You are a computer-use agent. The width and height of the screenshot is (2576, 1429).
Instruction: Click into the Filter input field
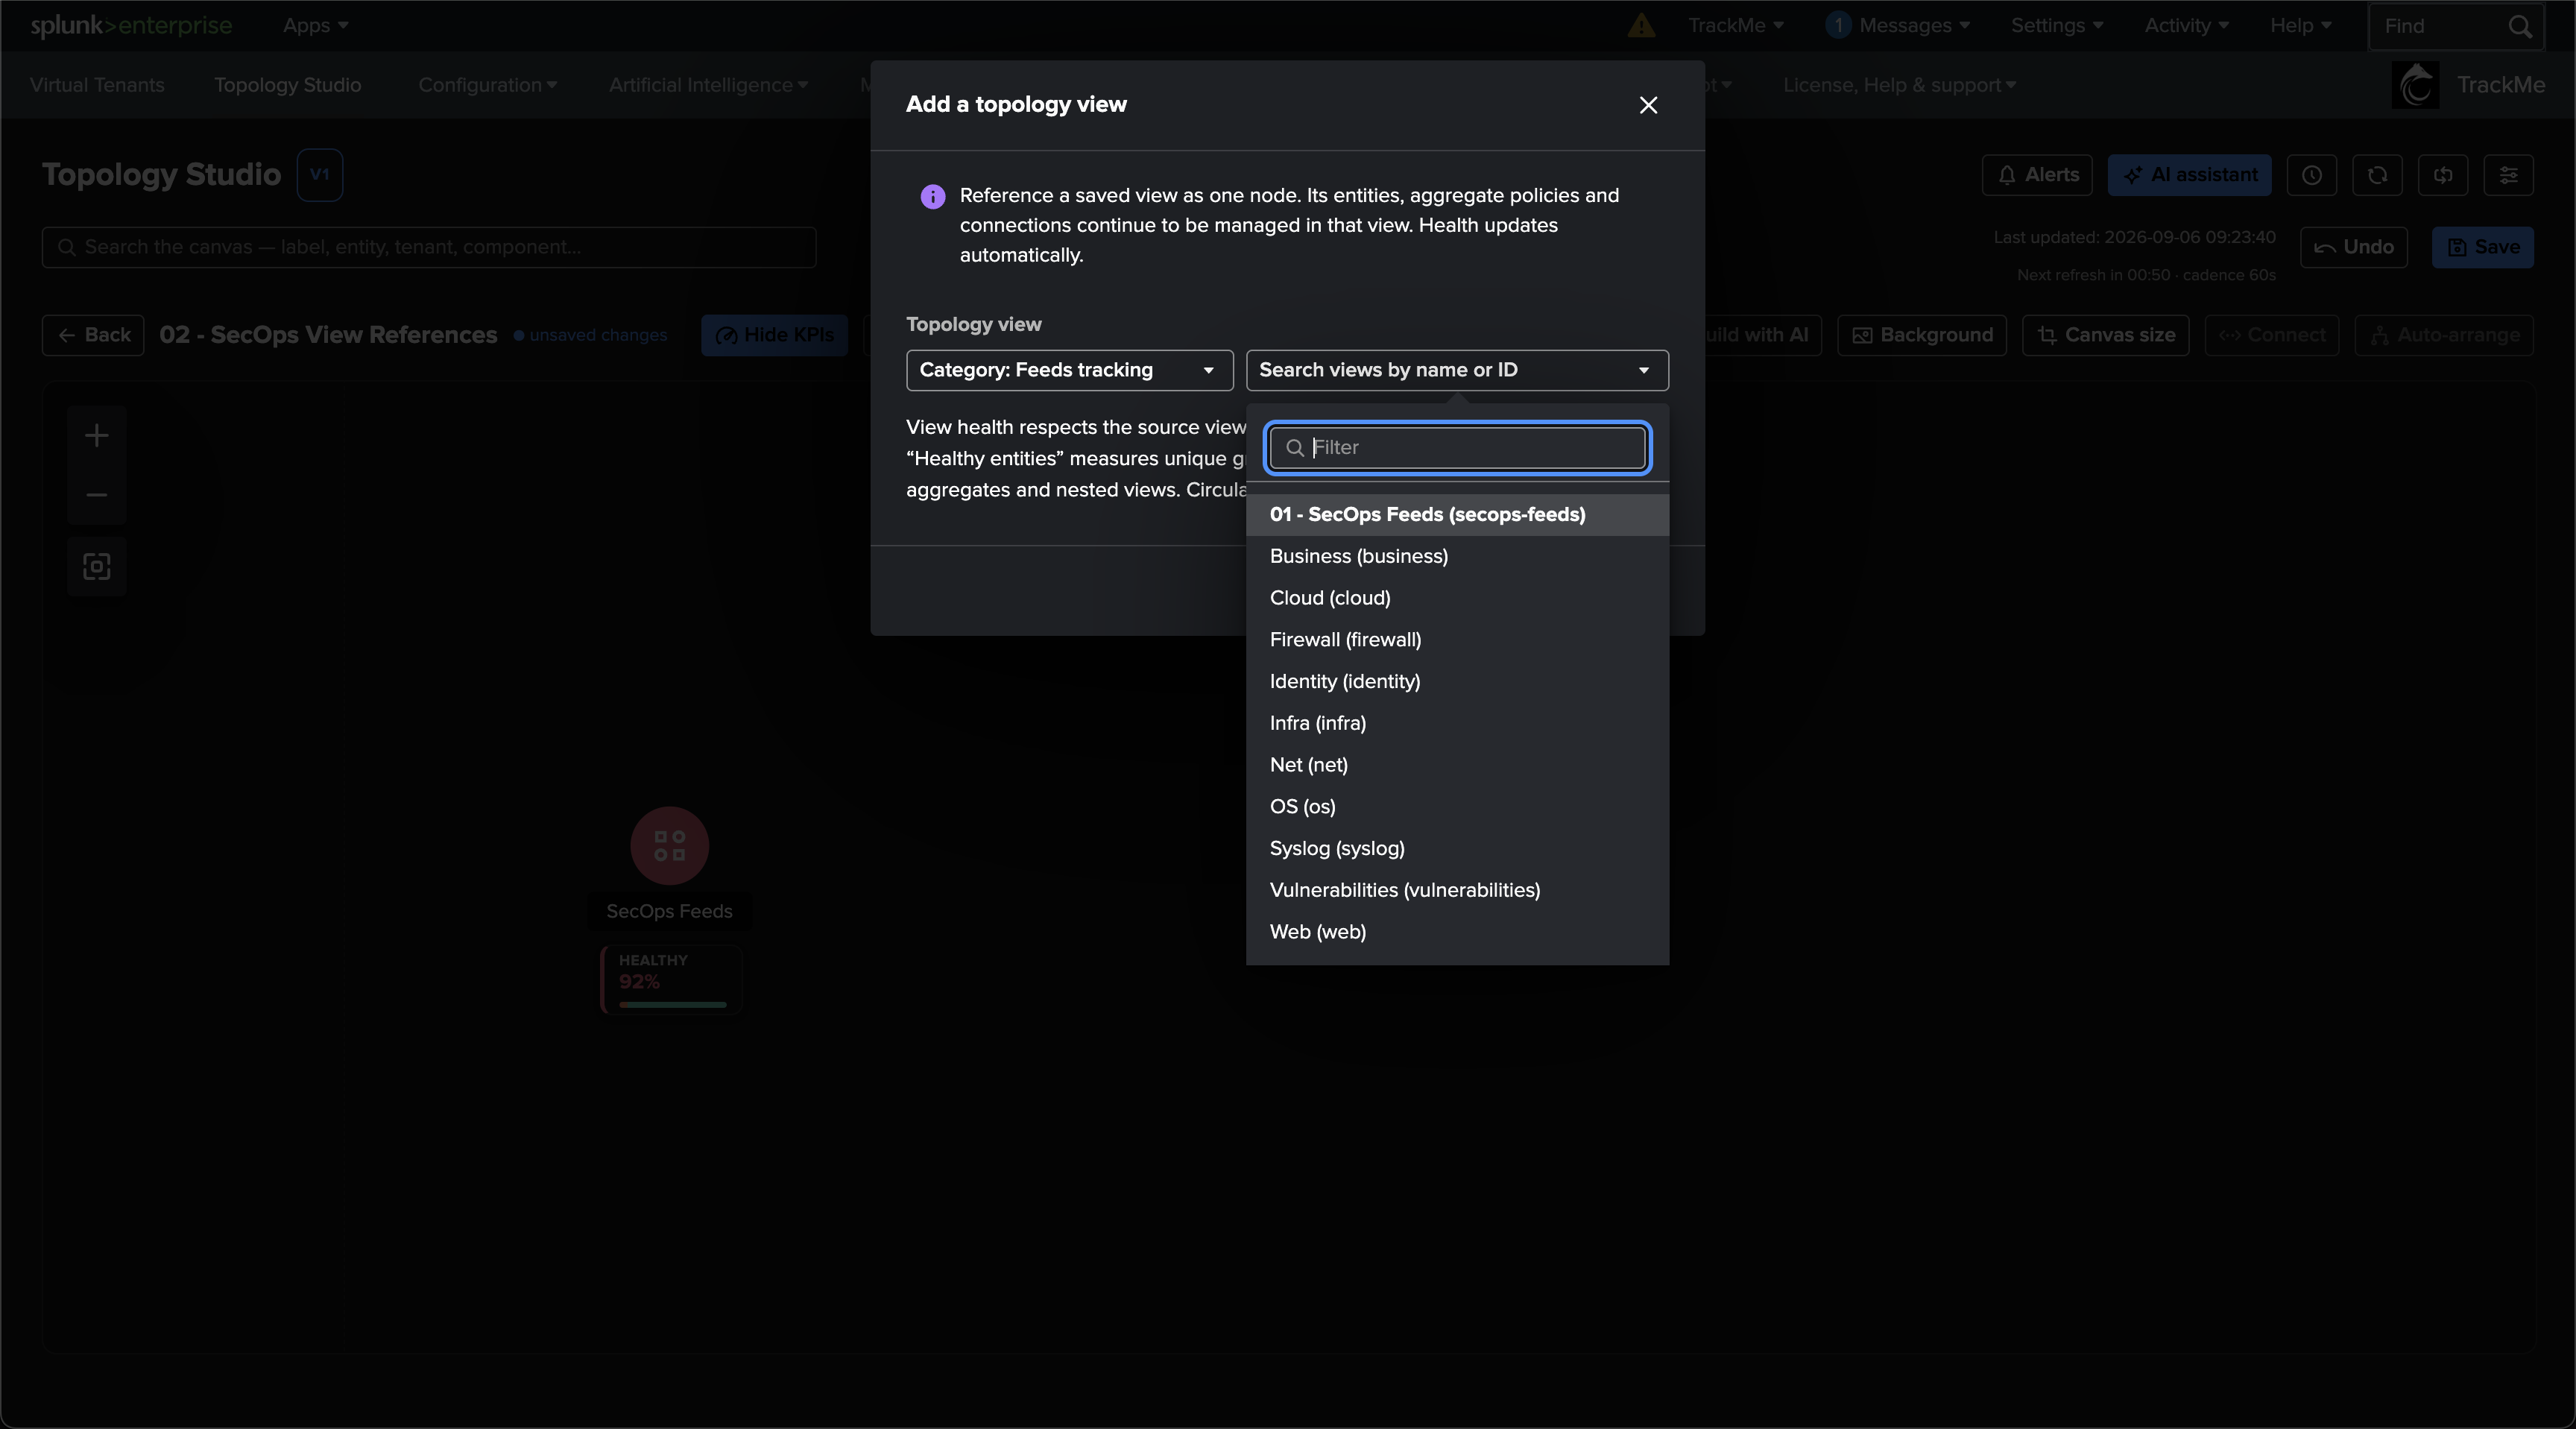(x=1457, y=448)
